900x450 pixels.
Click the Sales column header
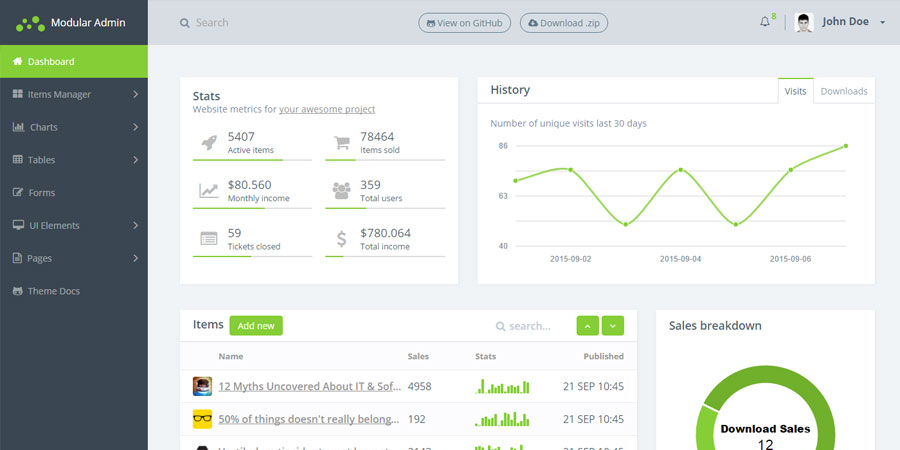point(418,356)
